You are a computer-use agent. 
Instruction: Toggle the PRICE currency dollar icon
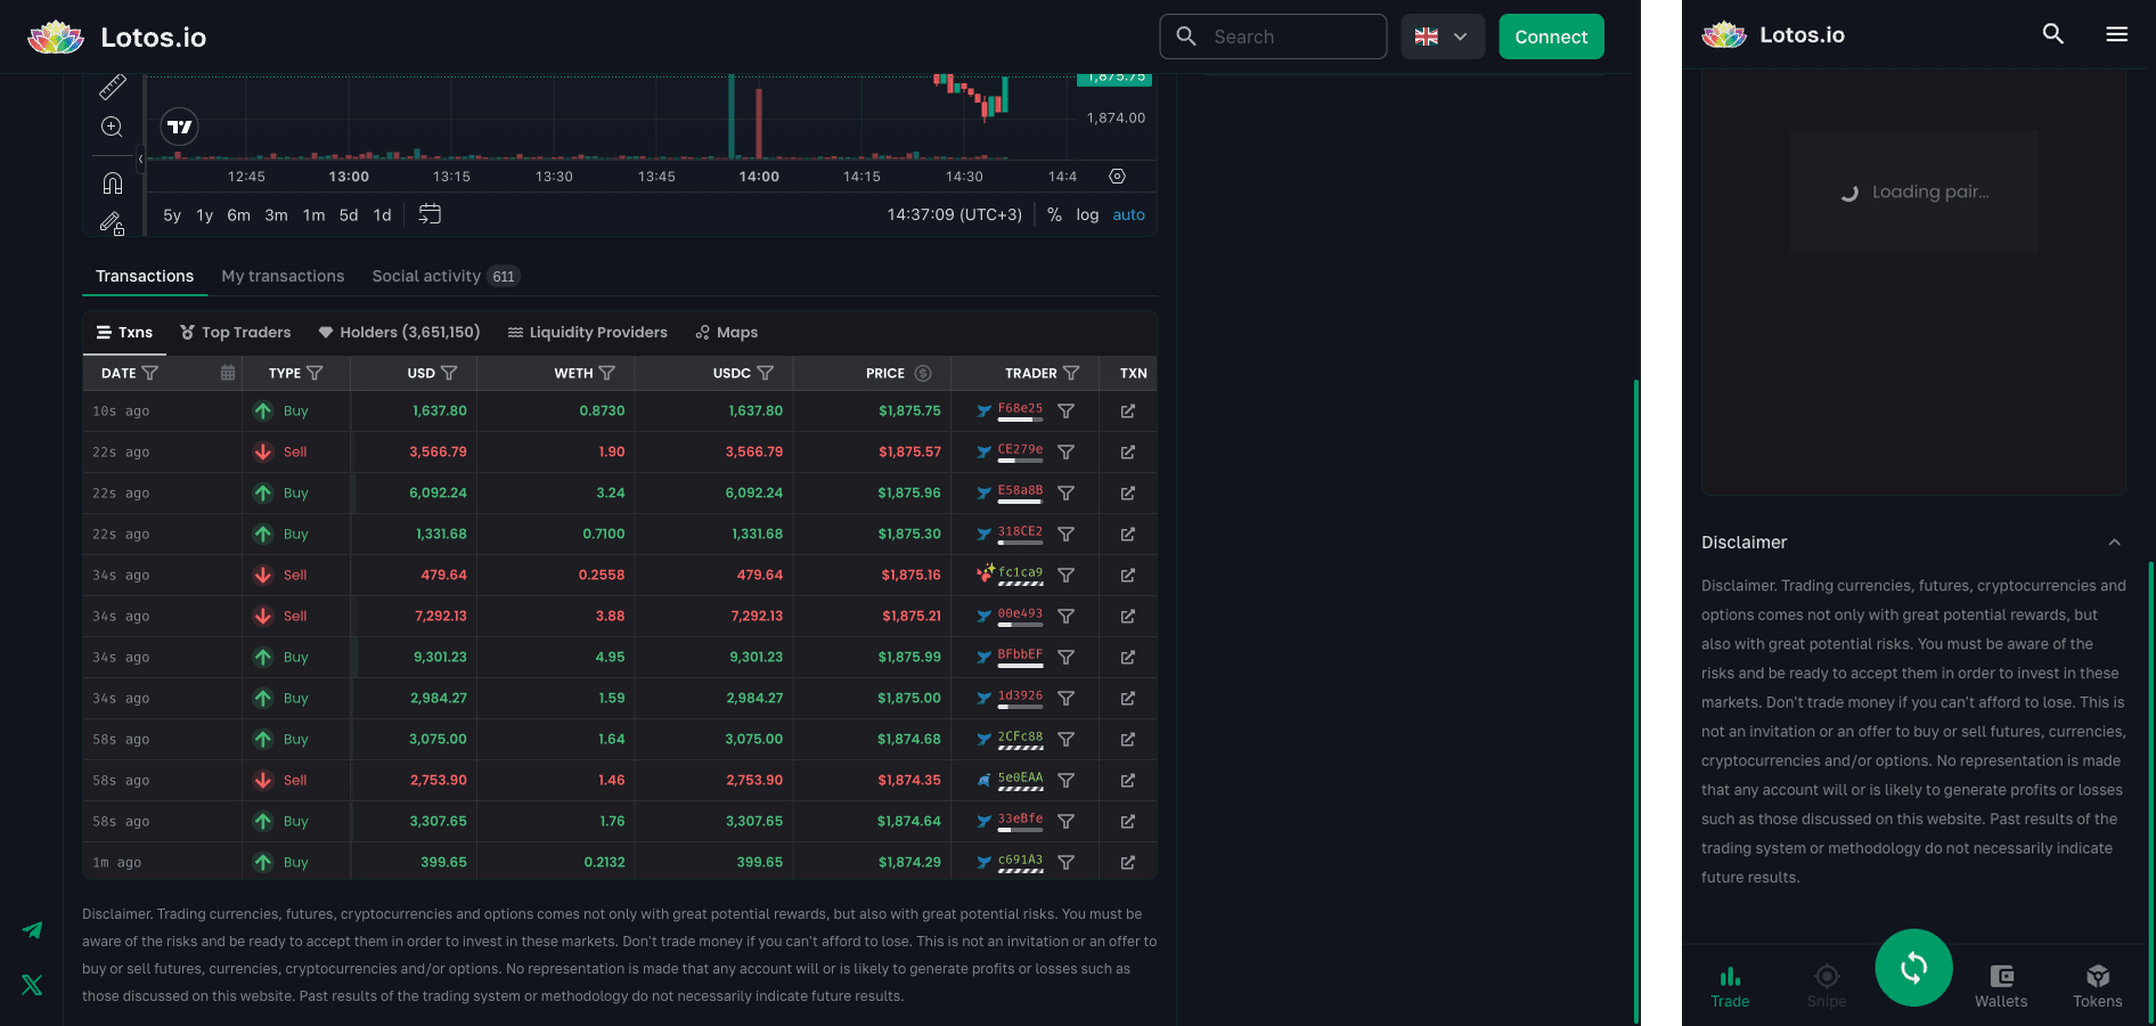coord(923,373)
